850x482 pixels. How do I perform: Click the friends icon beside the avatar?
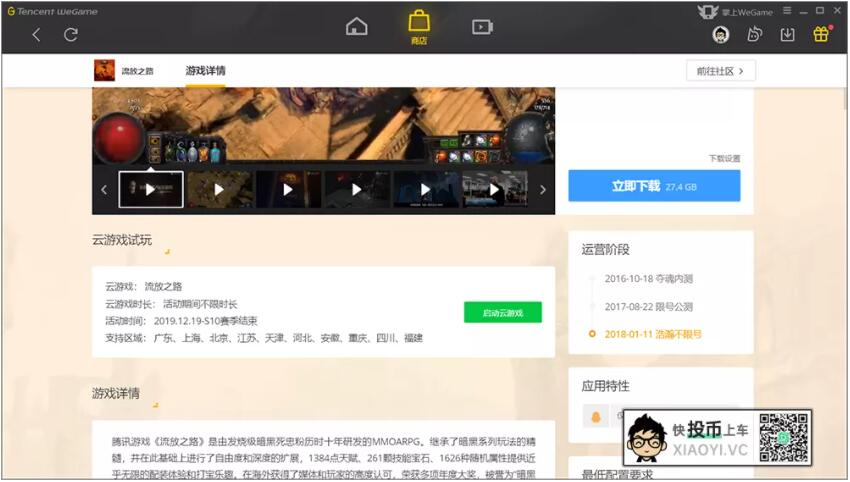click(x=755, y=35)
